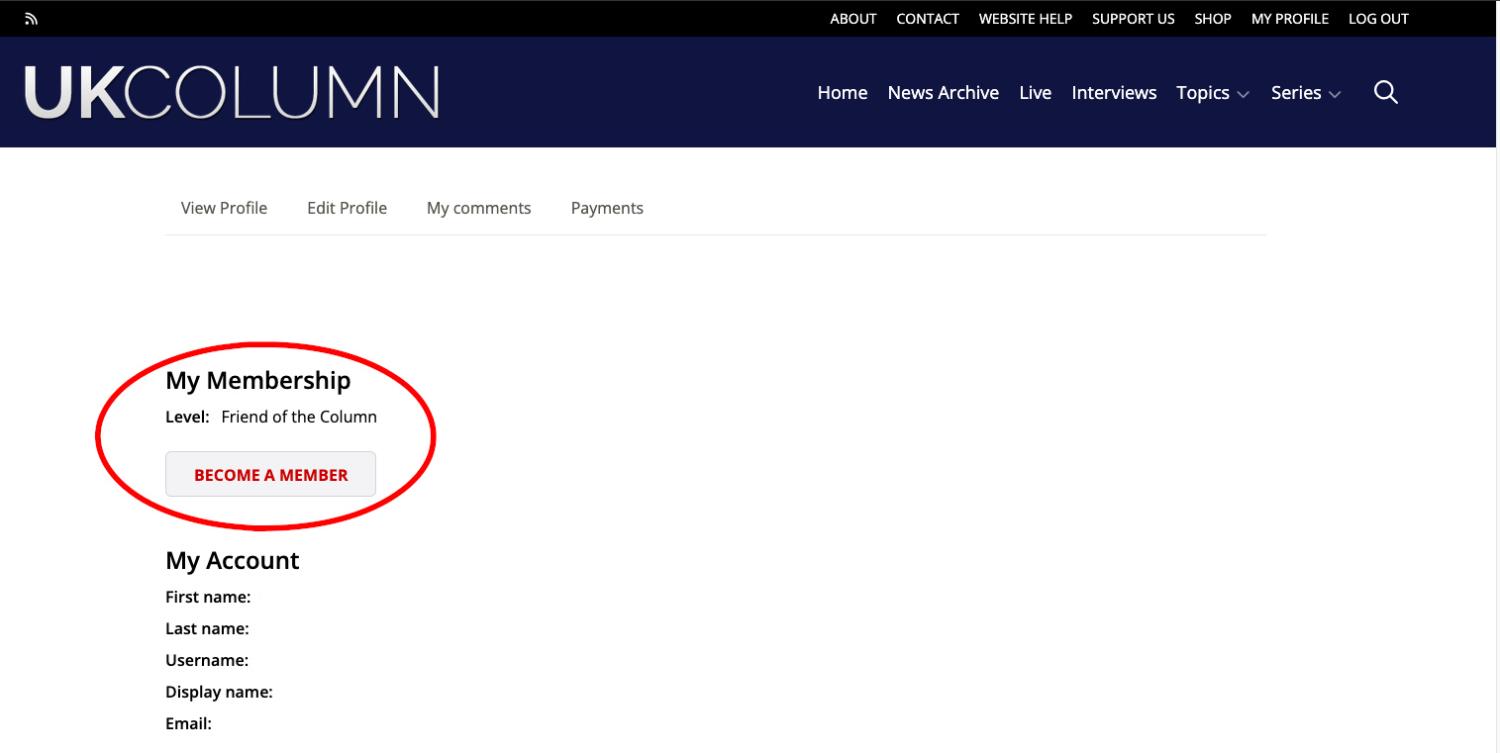Switch to the View Profile tab

coord(224,208)
